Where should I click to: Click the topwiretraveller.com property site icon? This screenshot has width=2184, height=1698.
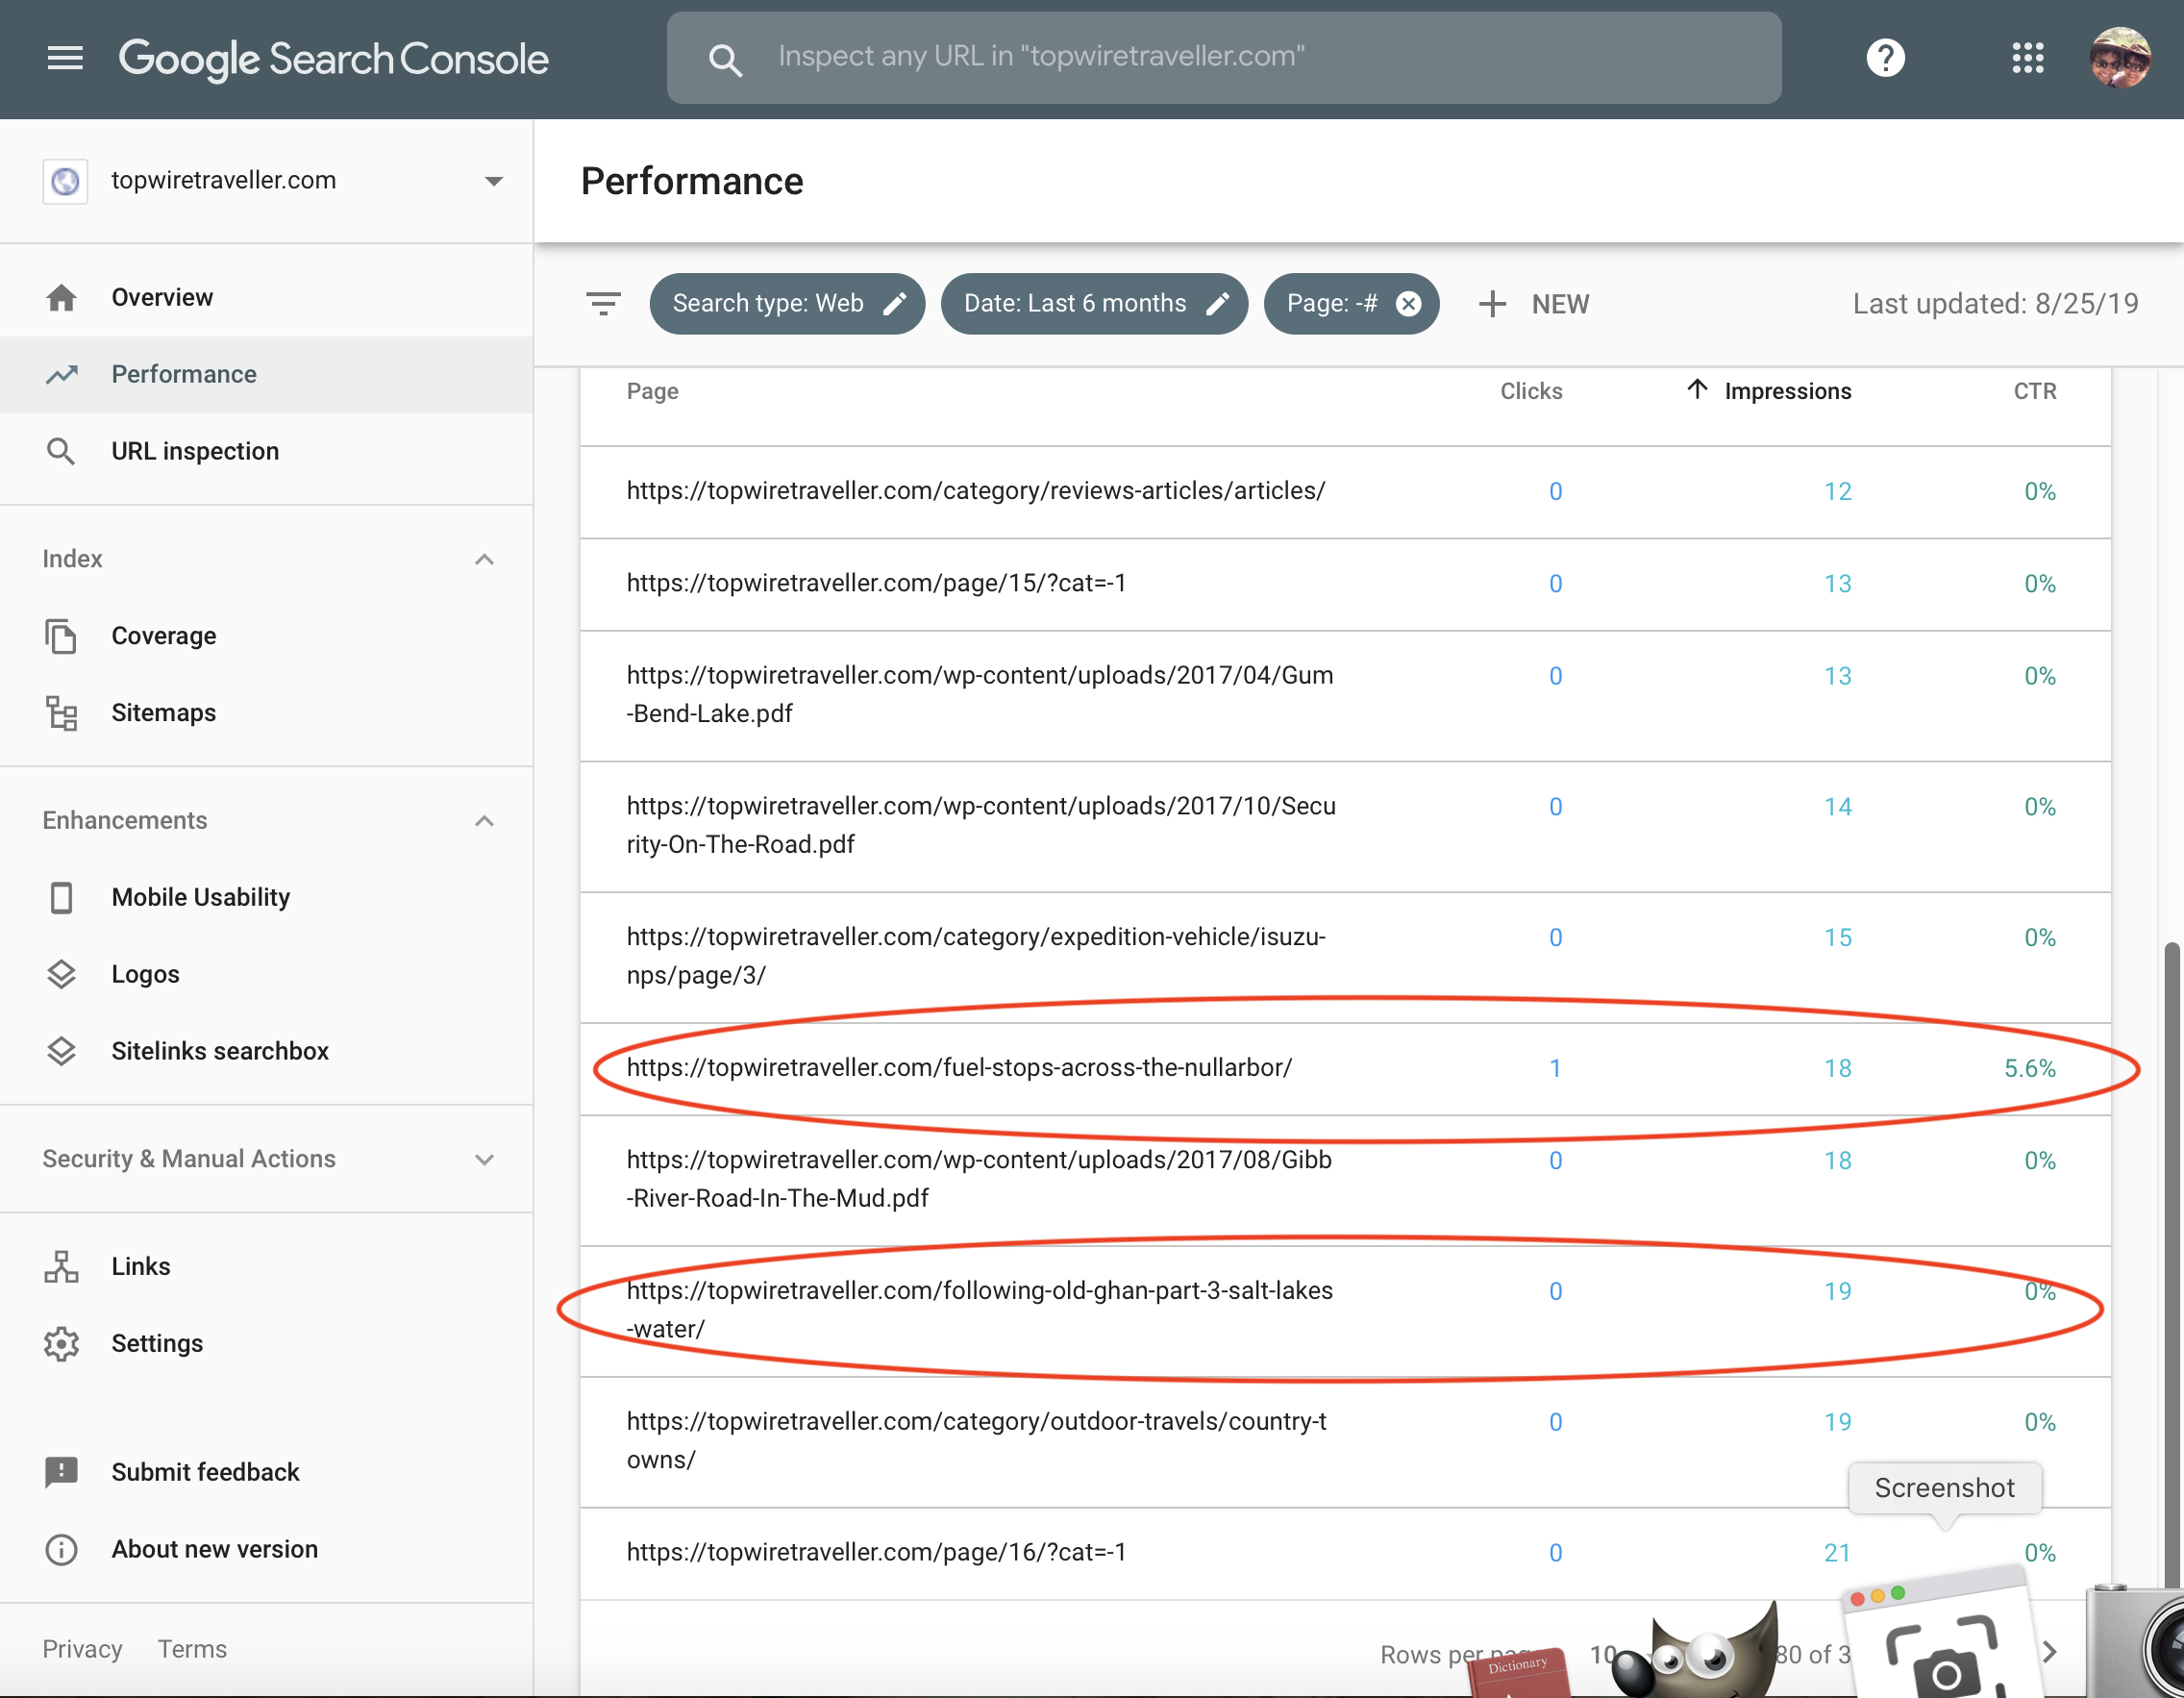65,181
